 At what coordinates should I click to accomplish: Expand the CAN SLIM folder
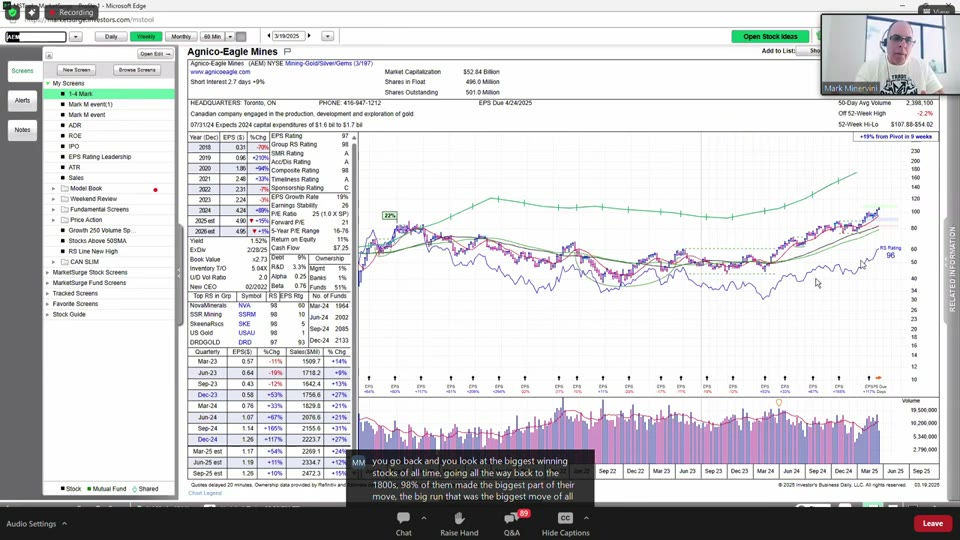pos(53,262)
